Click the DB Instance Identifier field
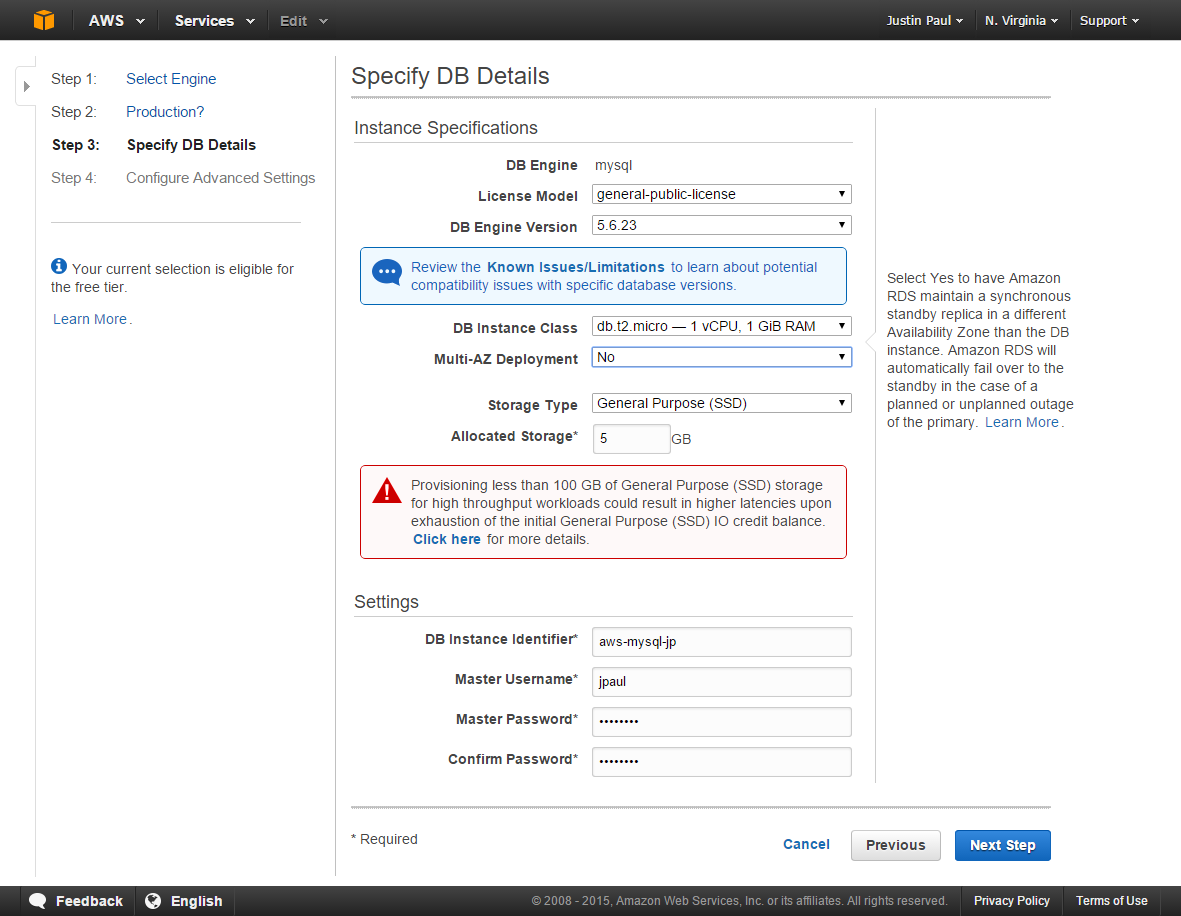The height and width of the screenshot is (916, 1181). [722, 642]
